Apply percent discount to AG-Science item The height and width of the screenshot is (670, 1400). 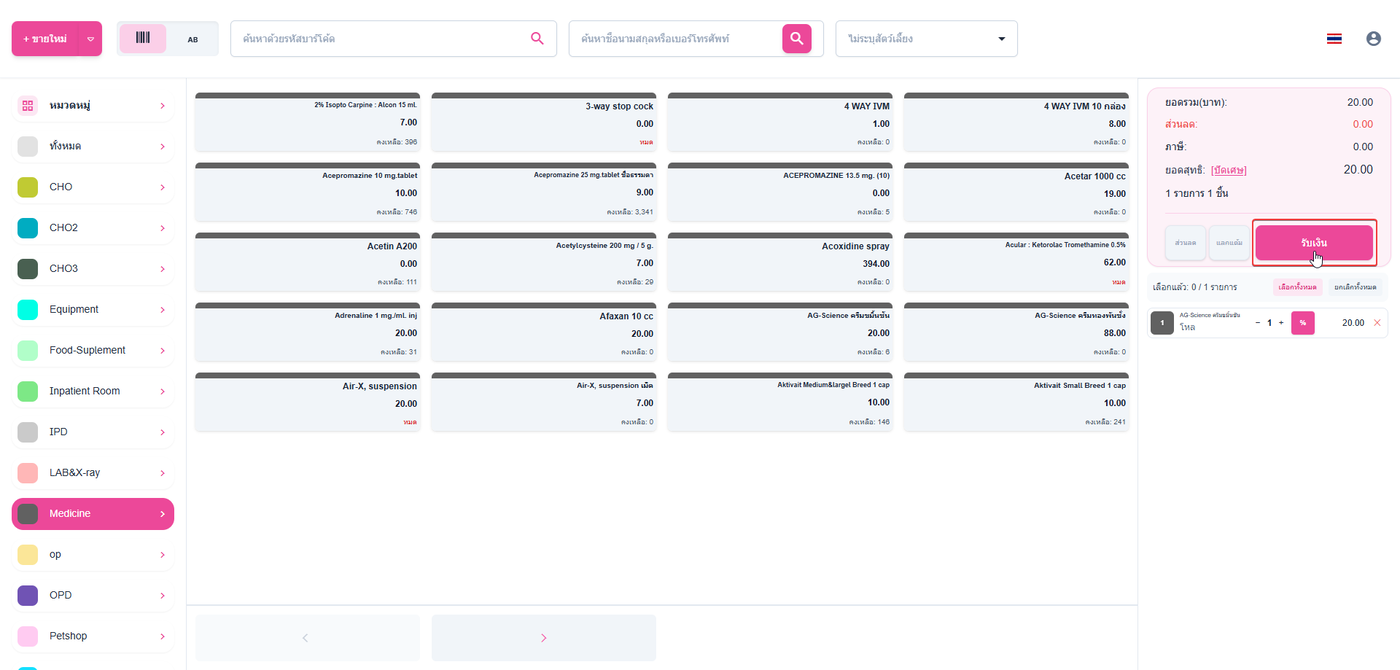coord(1303,323)
